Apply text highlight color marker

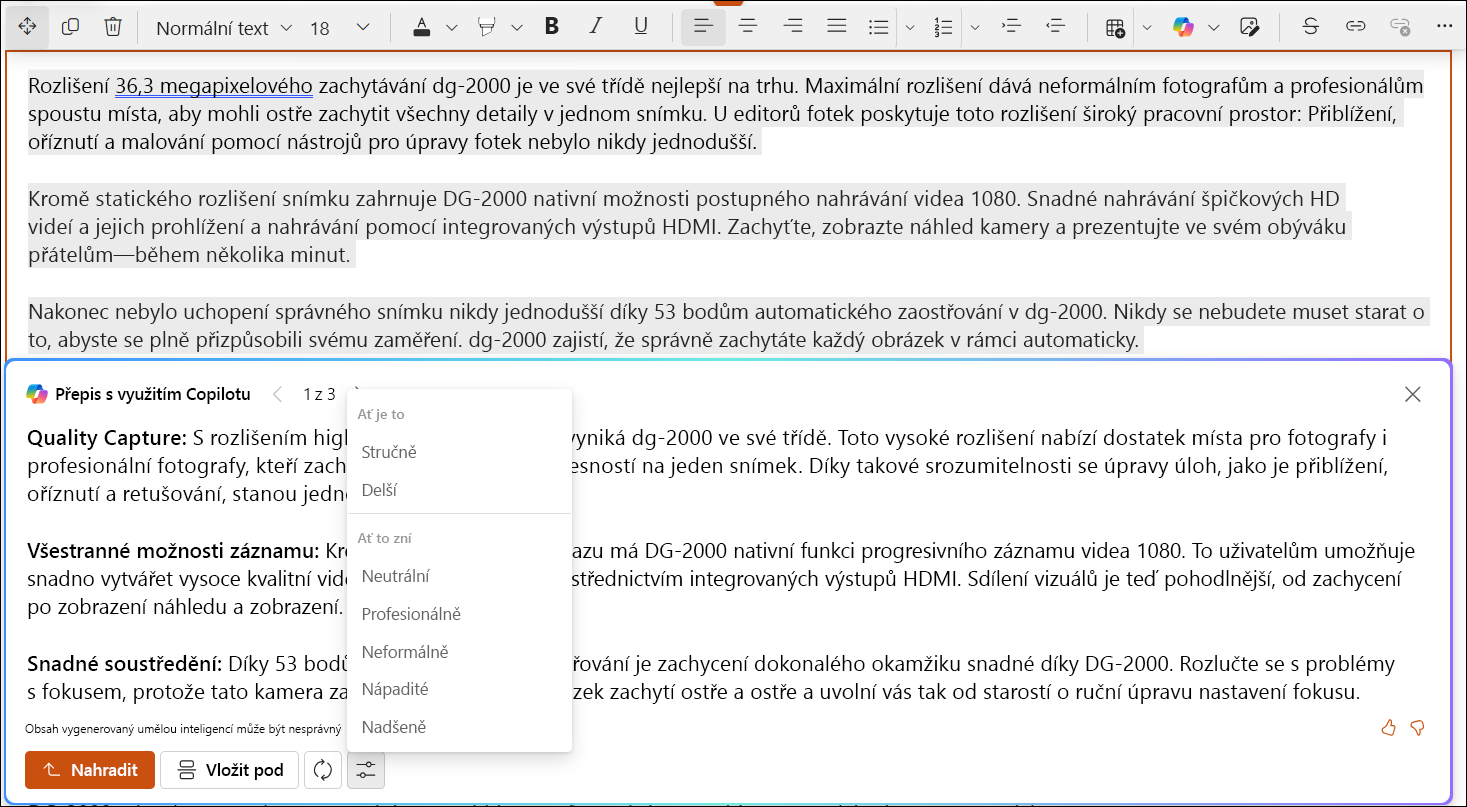(x=488, y=27)
